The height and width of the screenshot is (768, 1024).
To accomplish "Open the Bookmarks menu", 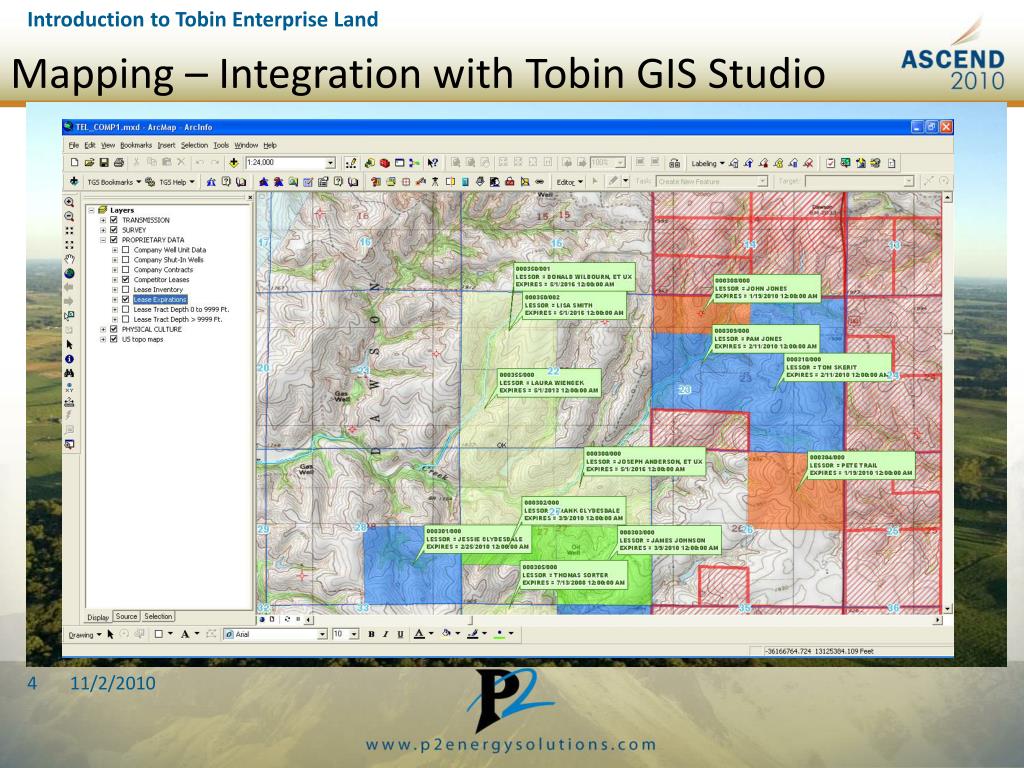I will click(x=136, y=145).
